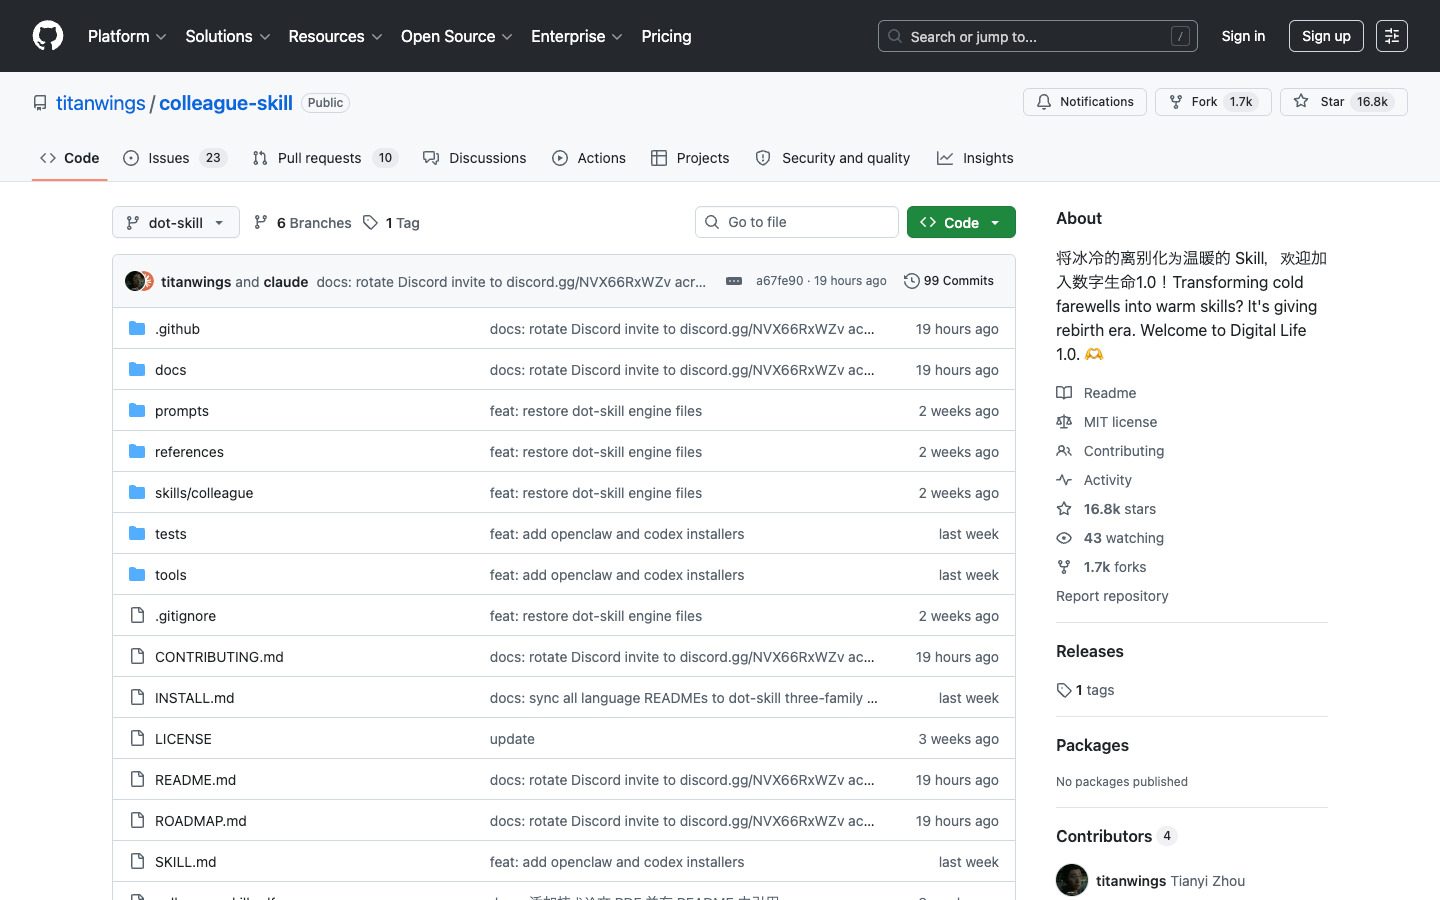This screenshot has width=1440, height=900.
Task: Switch to the Pull requests tab
Action: pos(325,158)
